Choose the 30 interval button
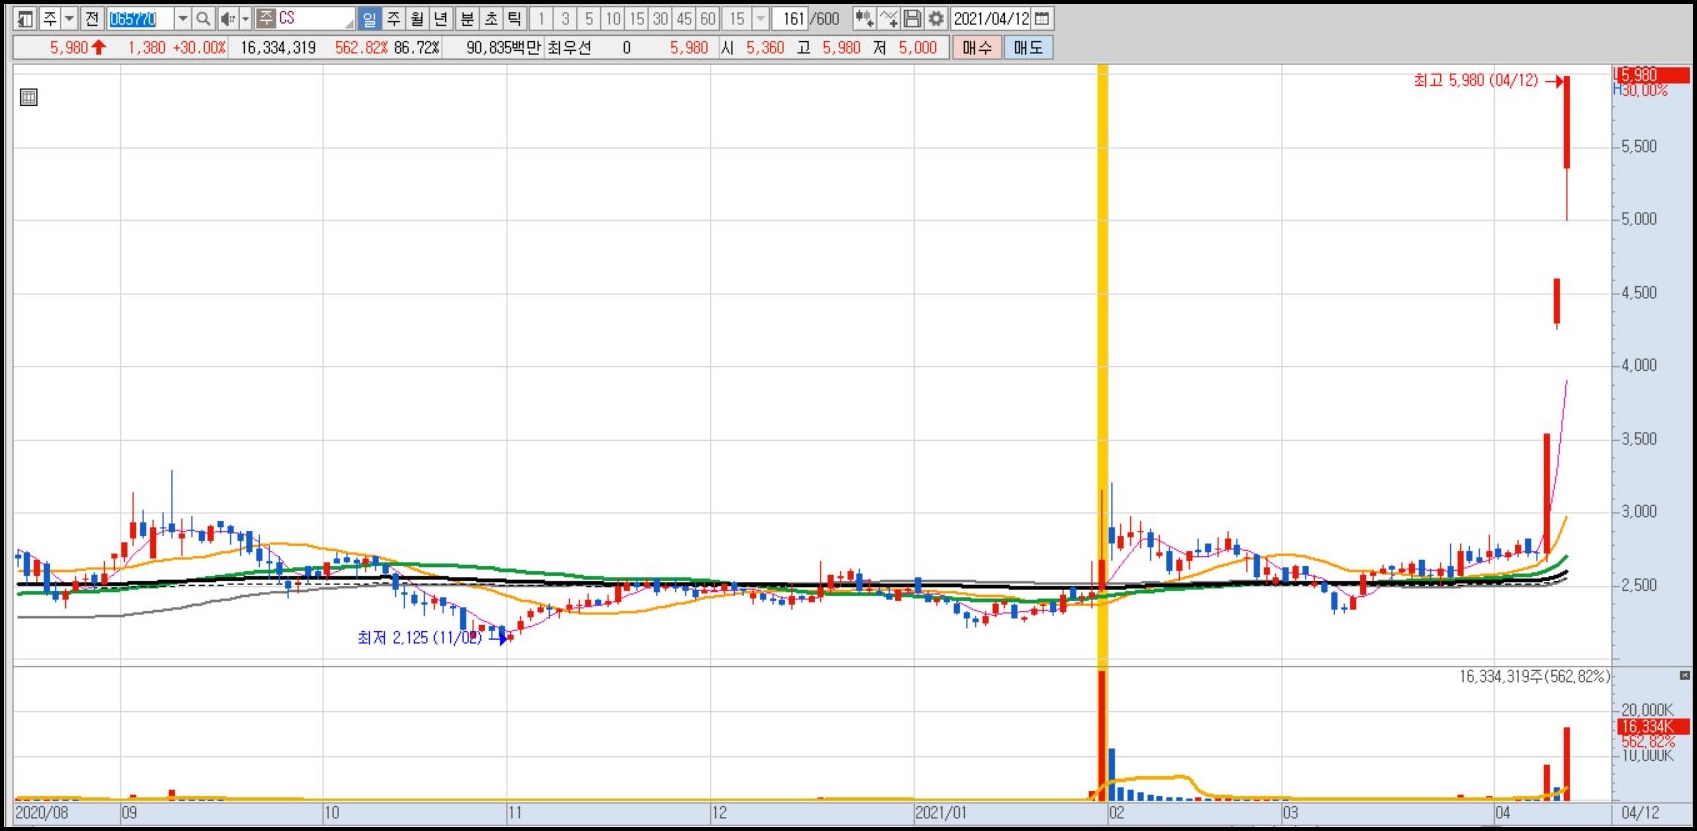 (660, 19)
